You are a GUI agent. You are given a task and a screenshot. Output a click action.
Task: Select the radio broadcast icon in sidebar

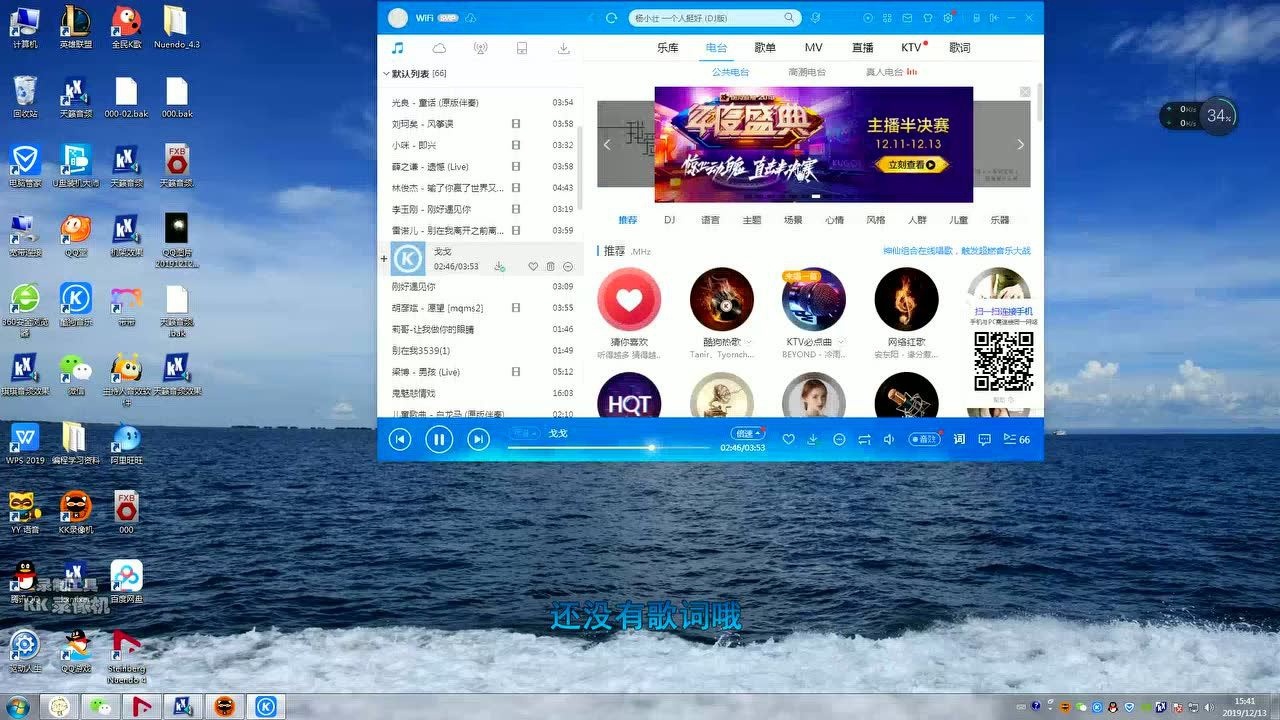pos(480,47)
